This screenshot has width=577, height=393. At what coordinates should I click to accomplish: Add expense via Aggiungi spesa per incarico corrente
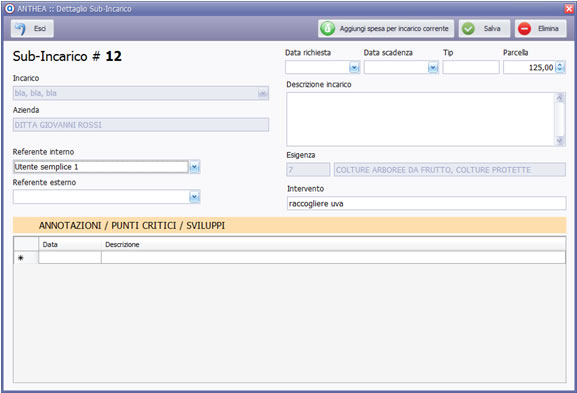(386, 29)
